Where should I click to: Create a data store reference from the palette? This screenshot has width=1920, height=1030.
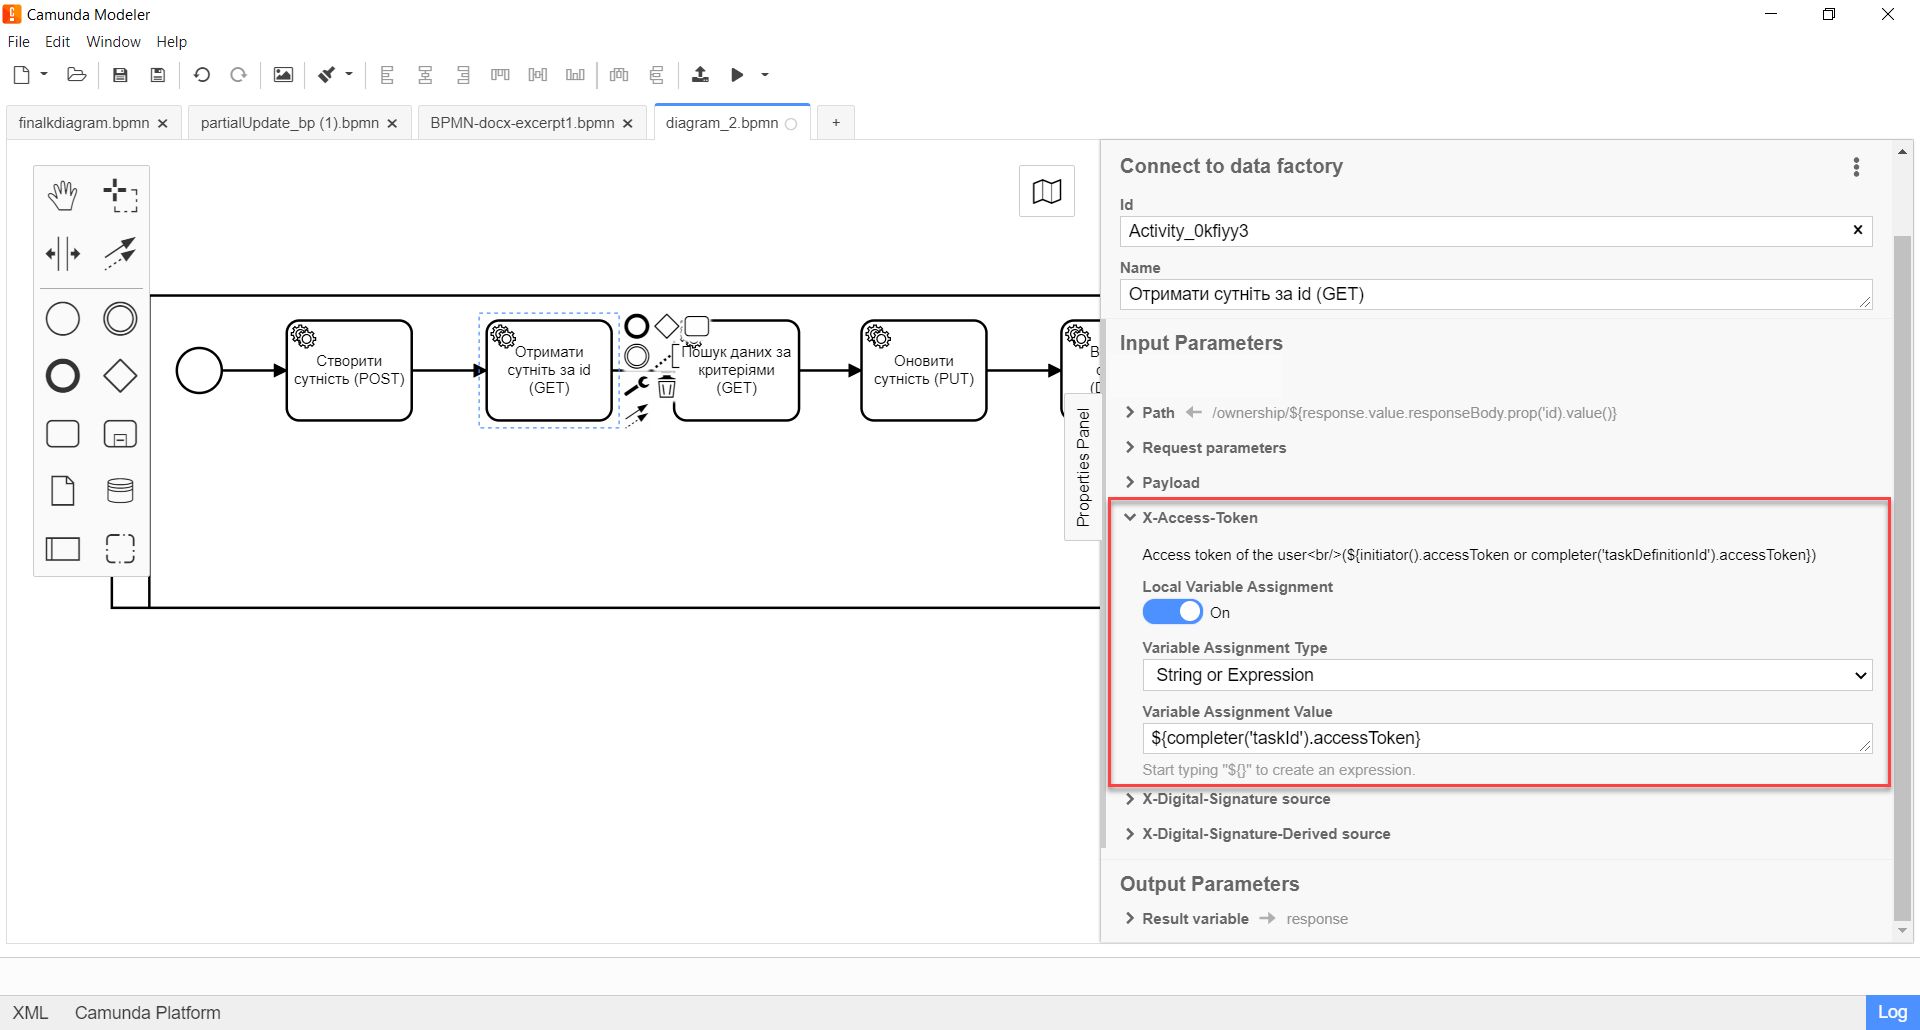(x=120, y=491)
